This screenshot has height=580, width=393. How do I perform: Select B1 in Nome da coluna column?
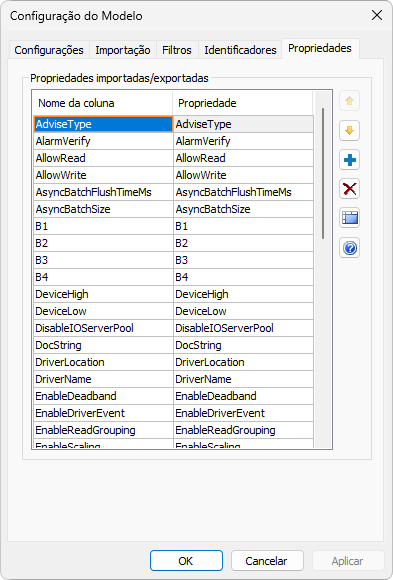(x=103, y=226)
